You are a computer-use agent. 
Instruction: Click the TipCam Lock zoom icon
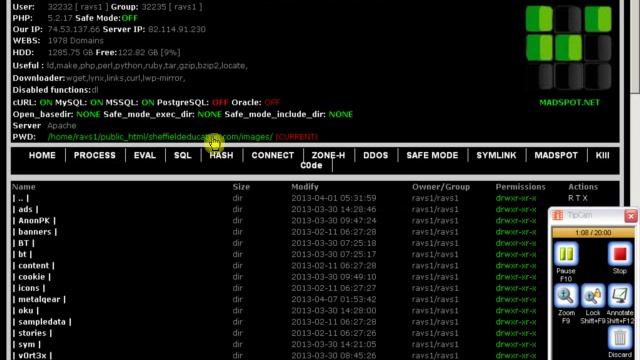point(593,296)
